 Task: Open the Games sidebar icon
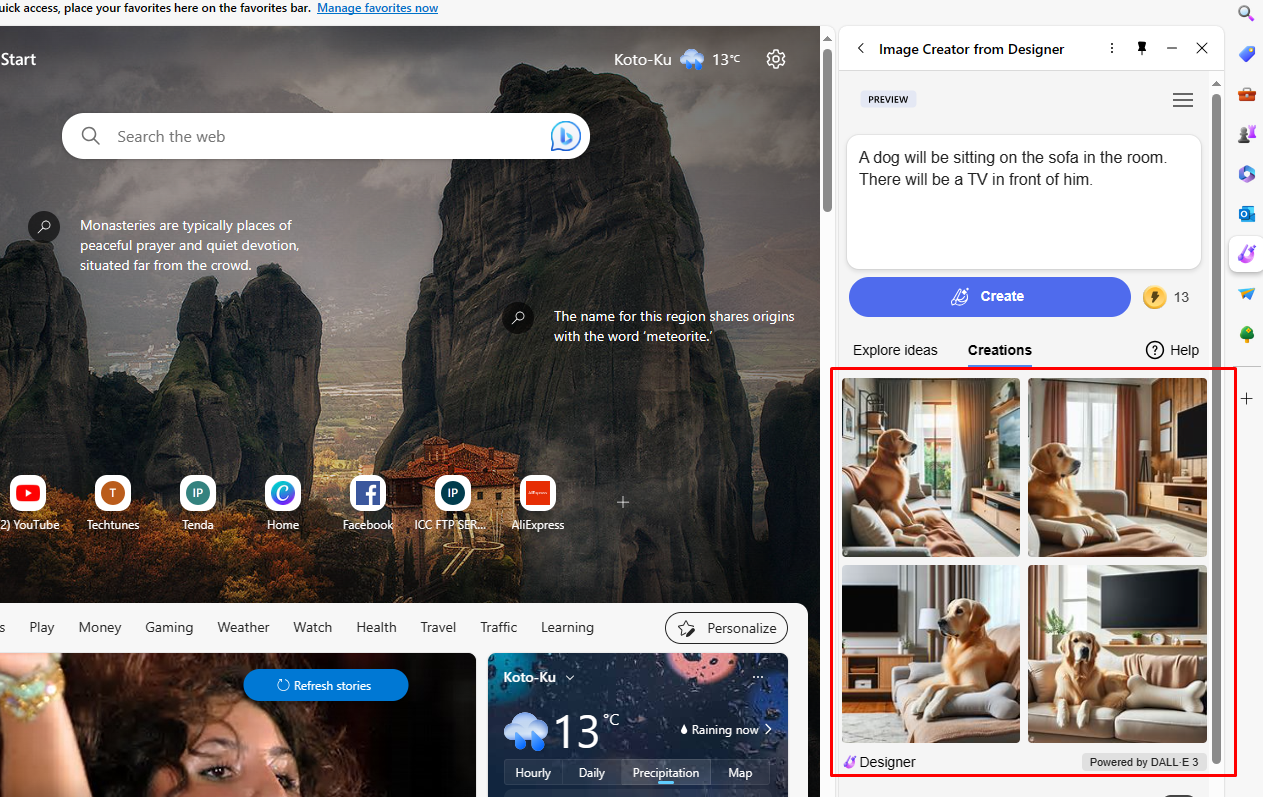pos(1246,133)
